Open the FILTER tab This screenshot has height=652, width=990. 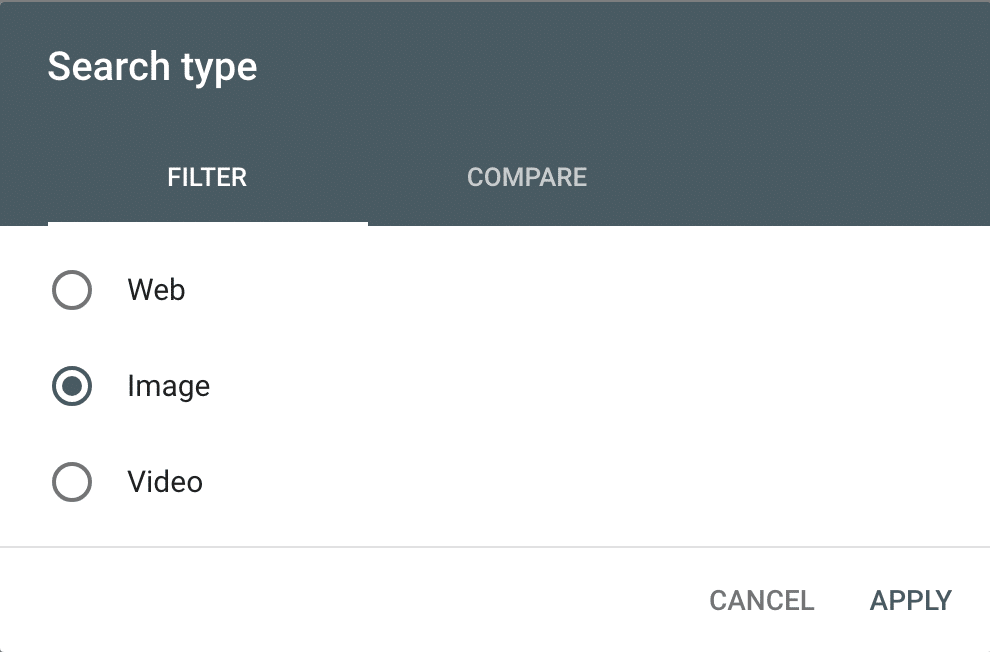(207, 178)
